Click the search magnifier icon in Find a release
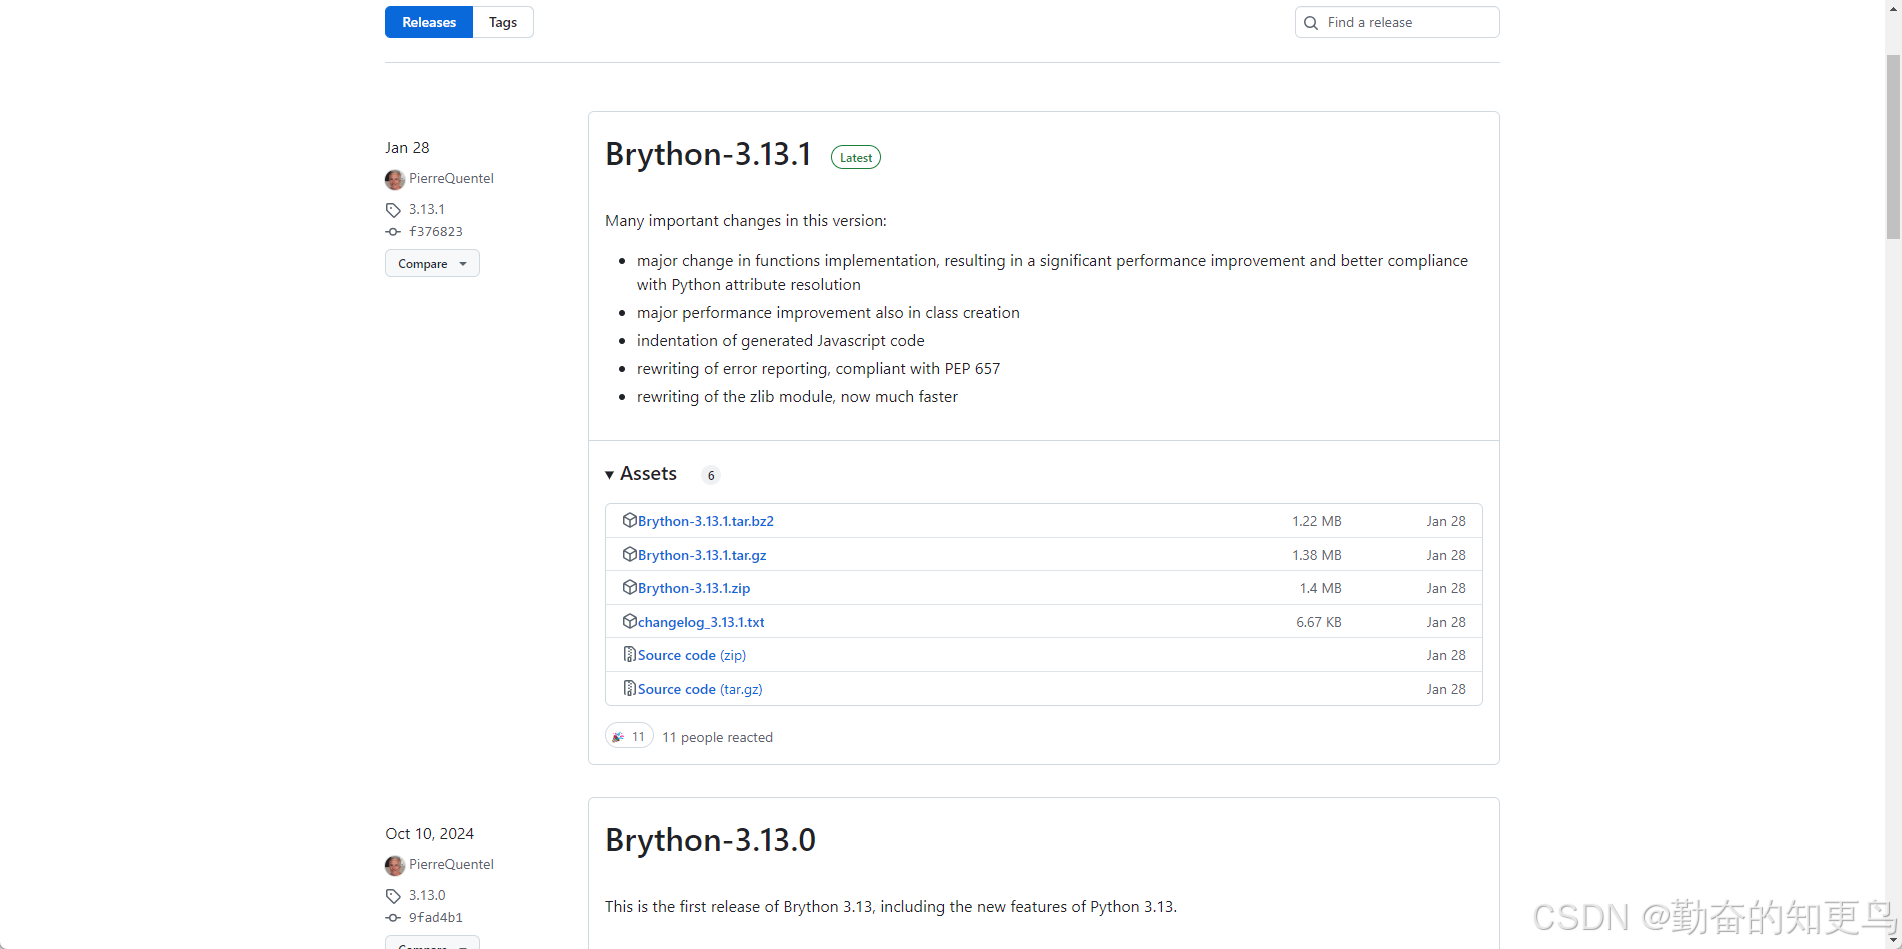 1311,23
